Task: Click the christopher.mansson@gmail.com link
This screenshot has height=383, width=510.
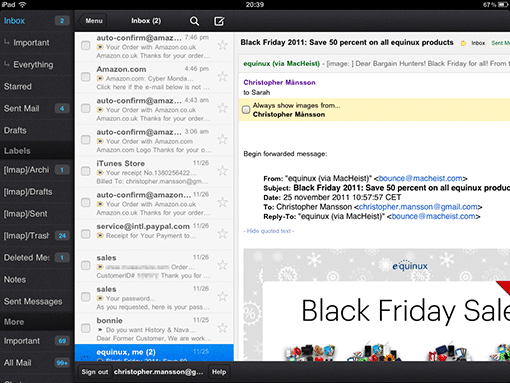Action: click(x=418, y=207)
